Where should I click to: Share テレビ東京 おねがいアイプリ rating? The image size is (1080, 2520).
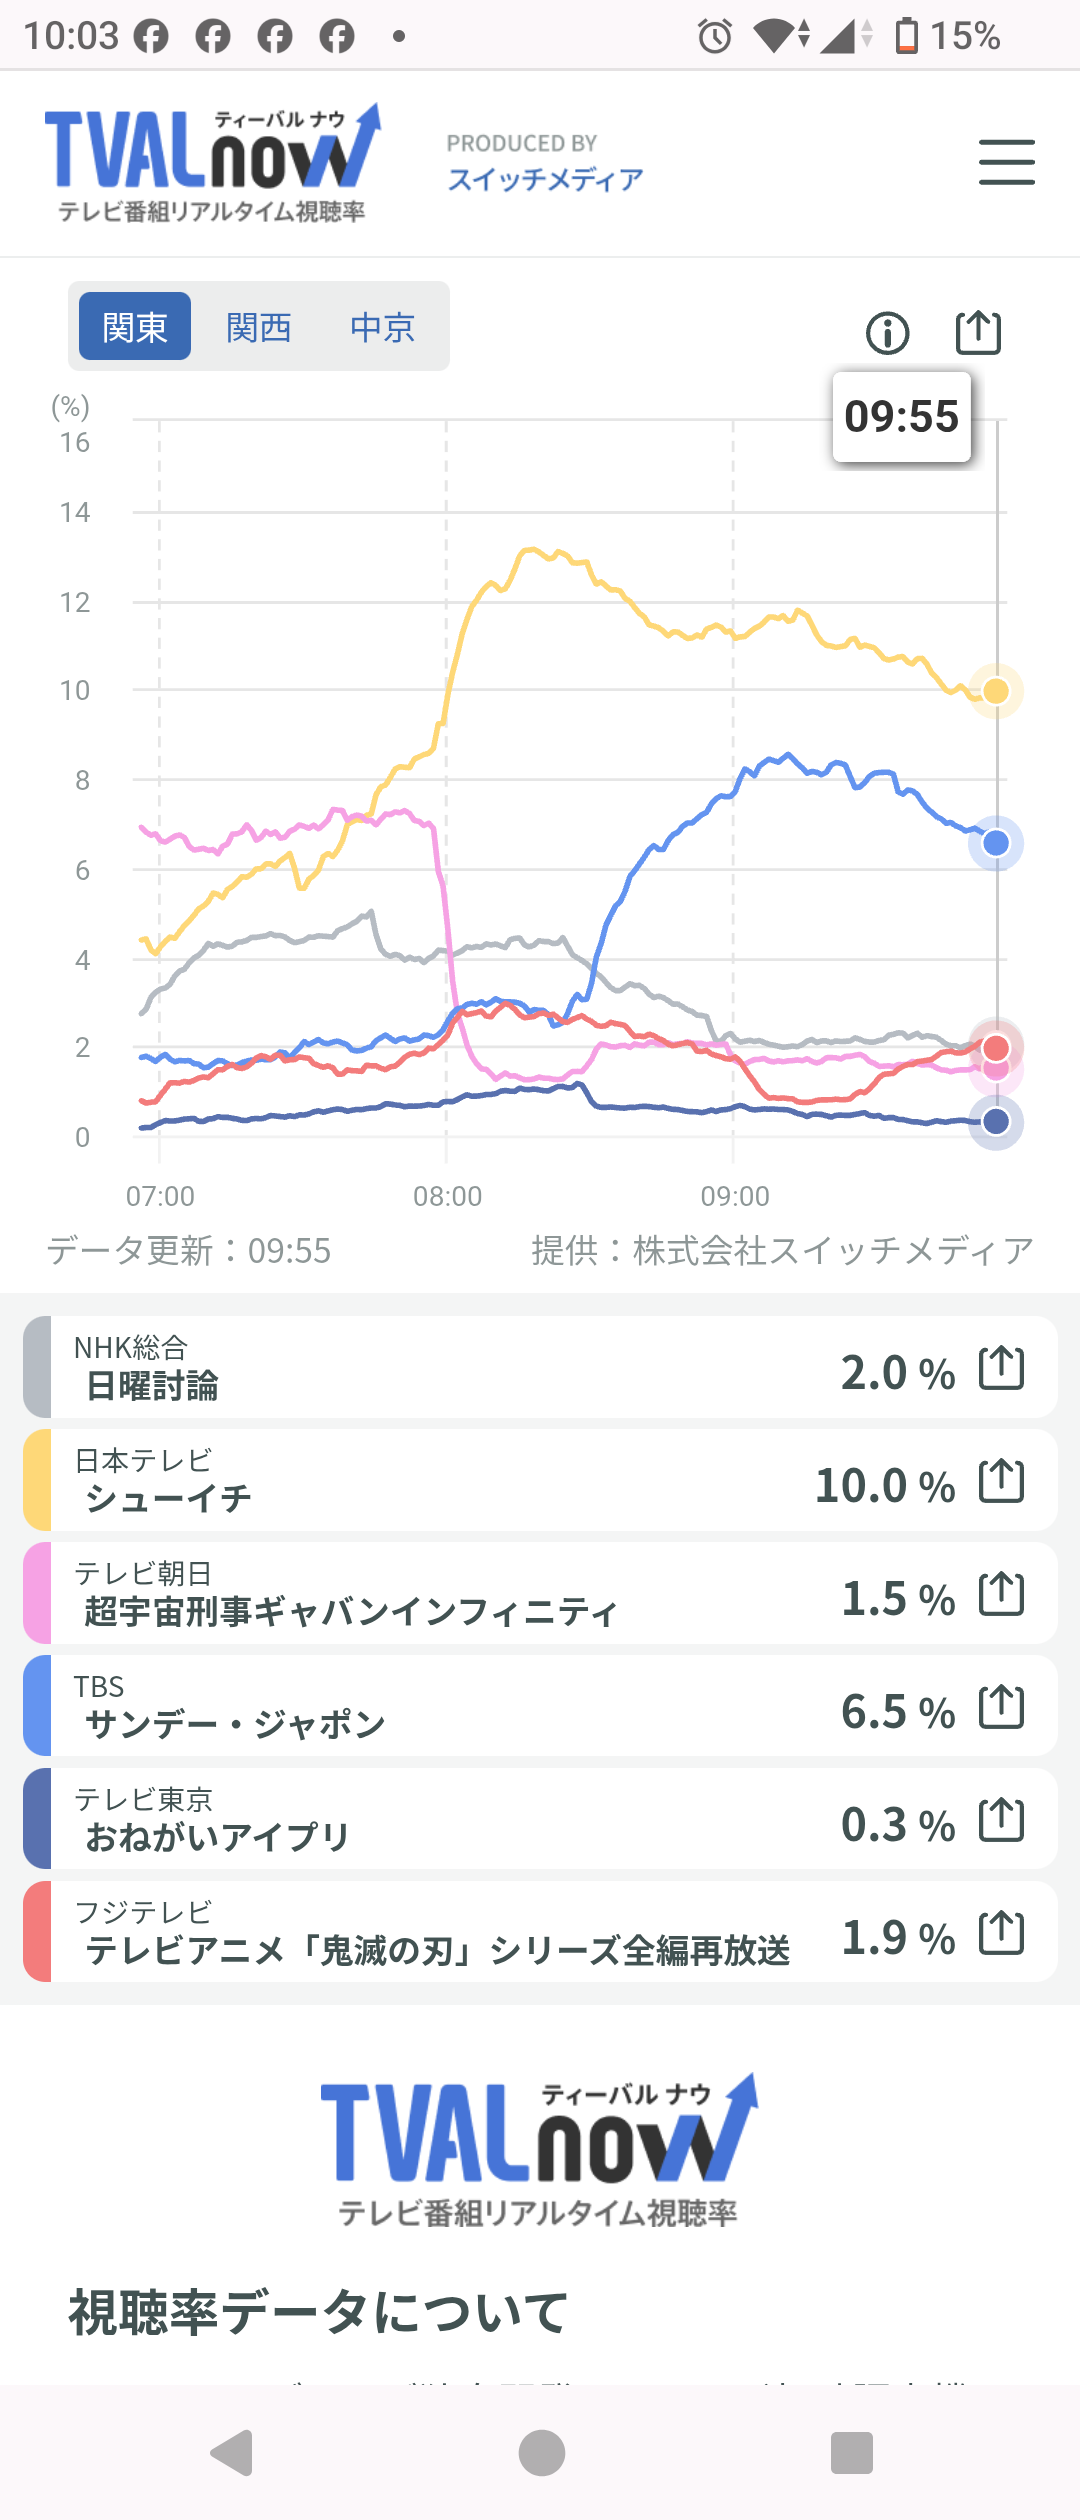coord(1001,1819)
